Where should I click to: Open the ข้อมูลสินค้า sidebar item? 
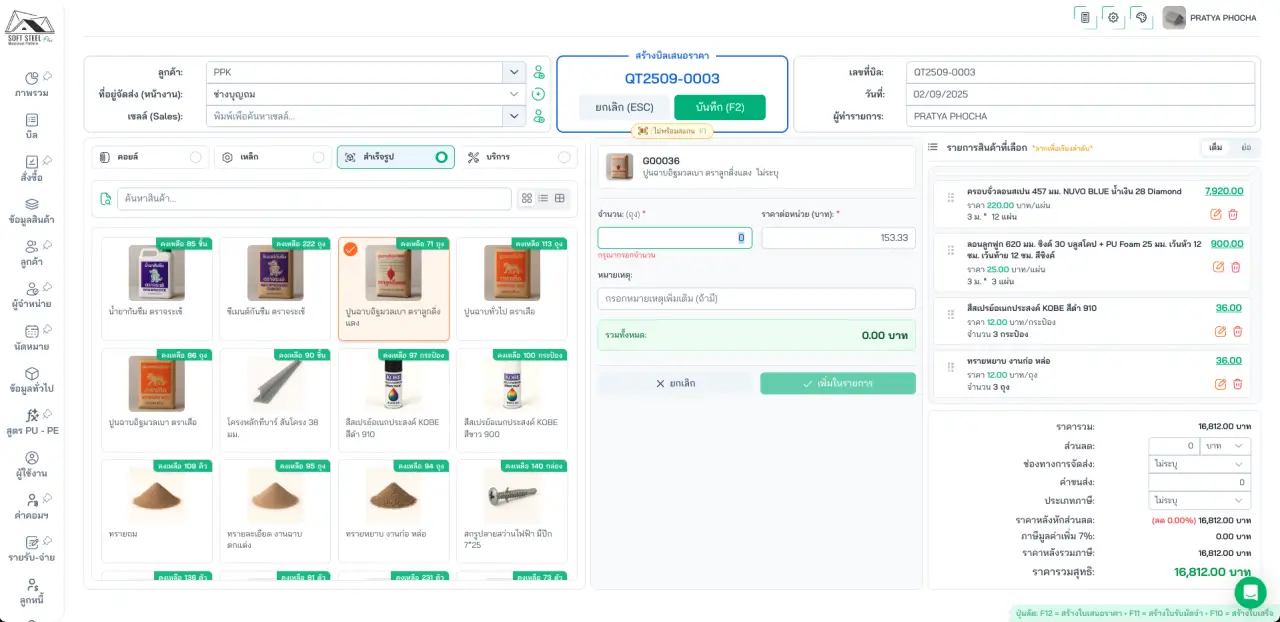[32, 210]
